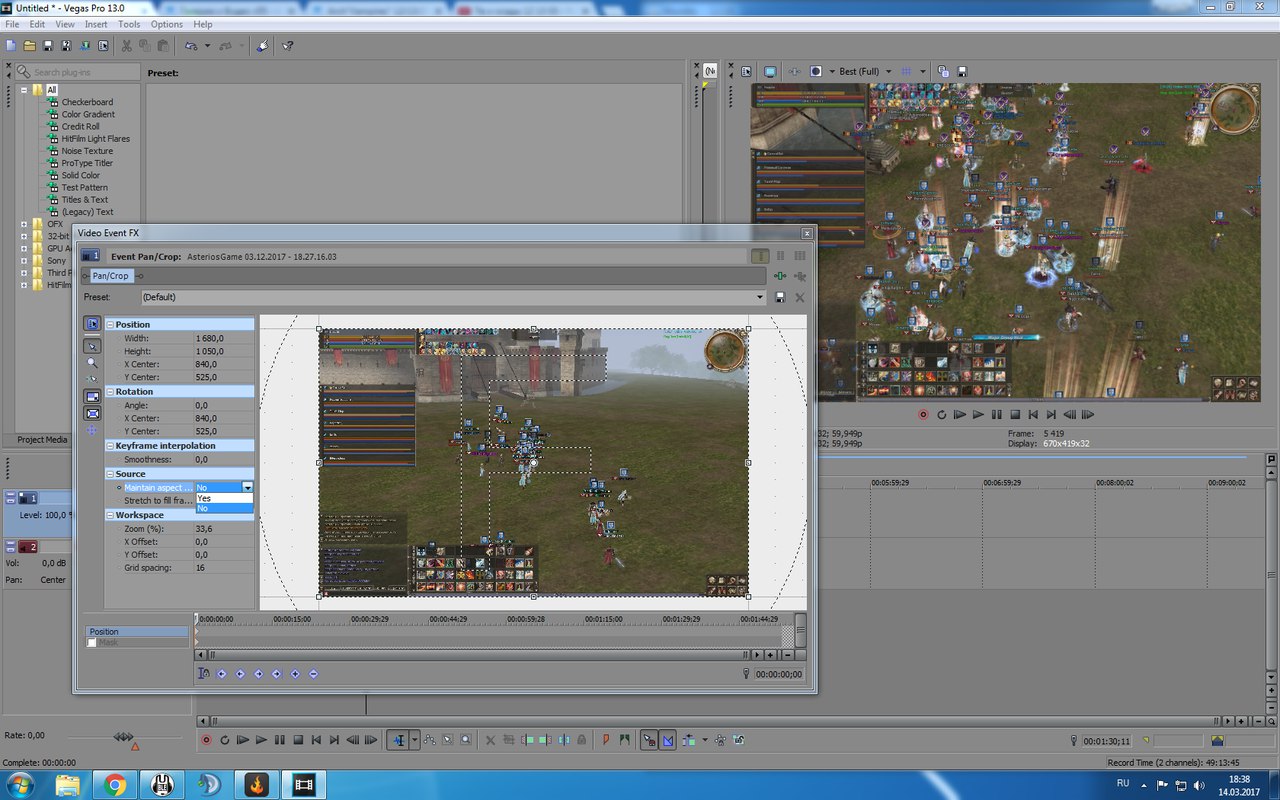This screenshot has width=1280, height=800.
Task: Click the Open project folder icon
Action: [30, 46]
